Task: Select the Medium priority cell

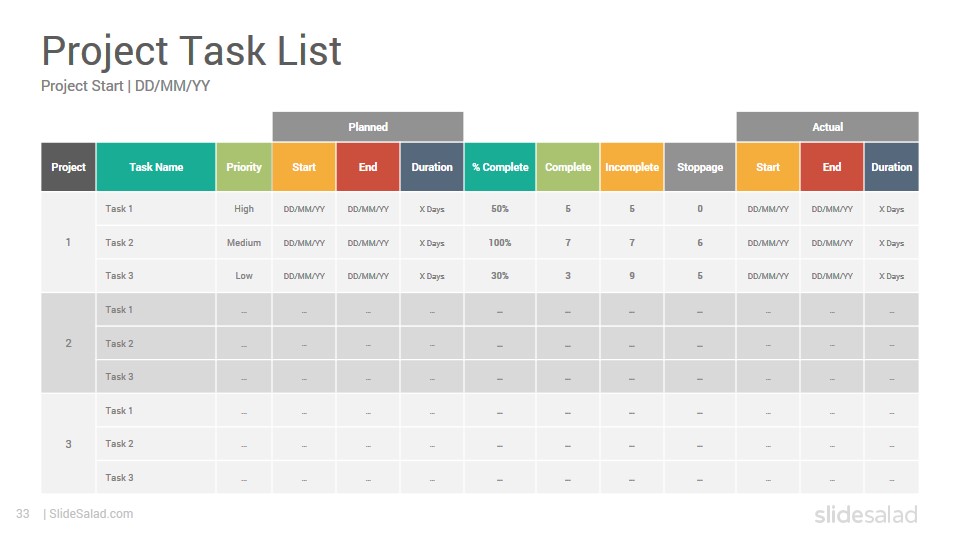Action: [x=244, y=242]
